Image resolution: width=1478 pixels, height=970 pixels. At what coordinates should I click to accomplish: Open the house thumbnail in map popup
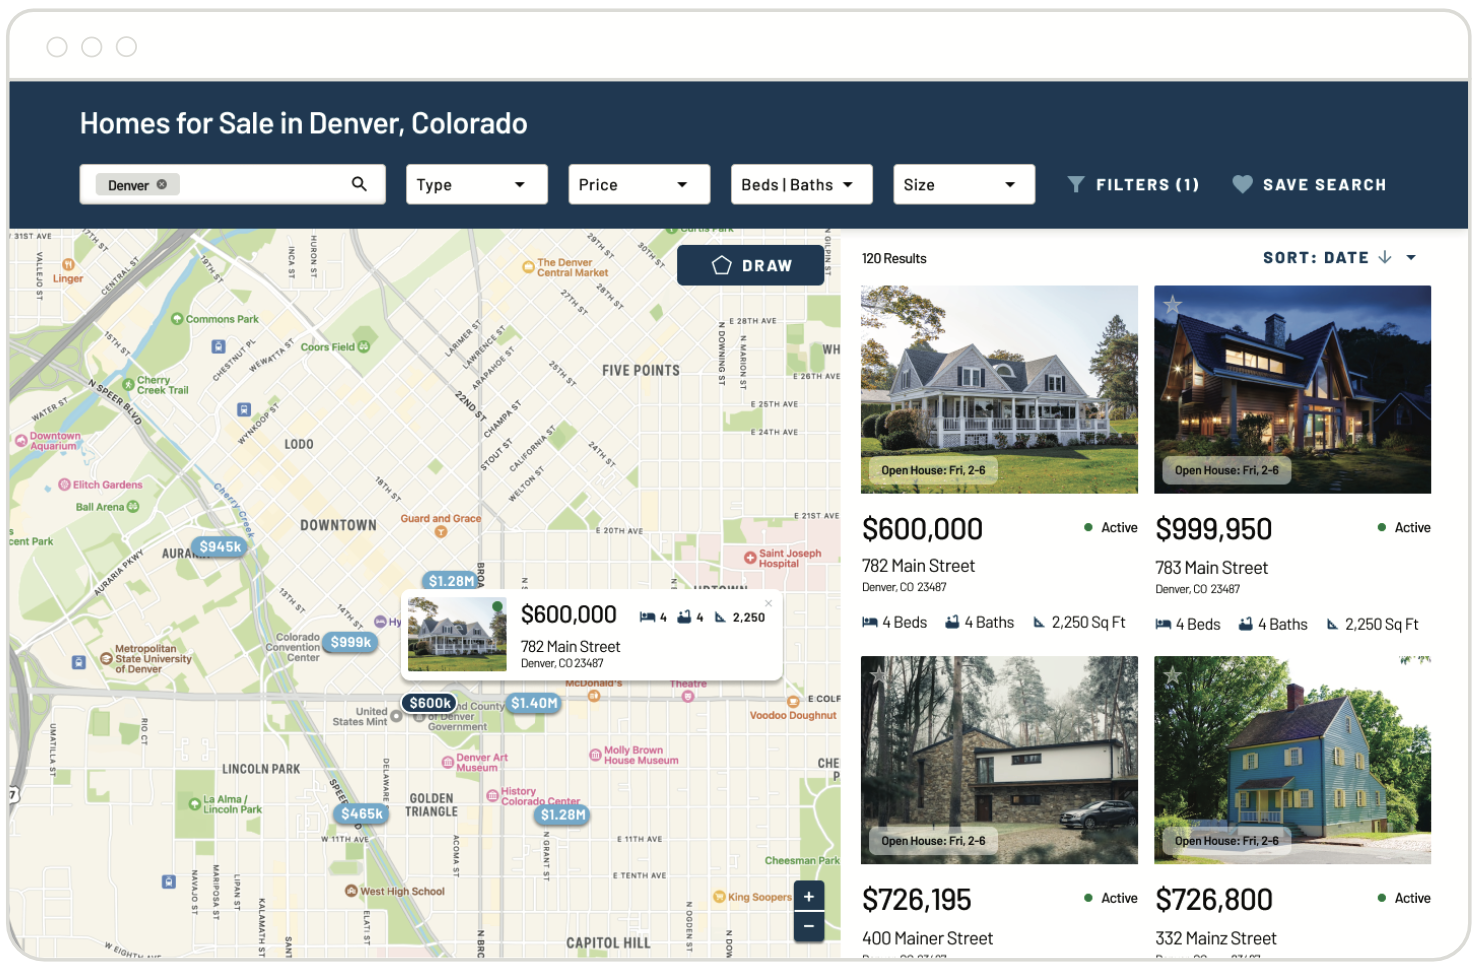457,634
